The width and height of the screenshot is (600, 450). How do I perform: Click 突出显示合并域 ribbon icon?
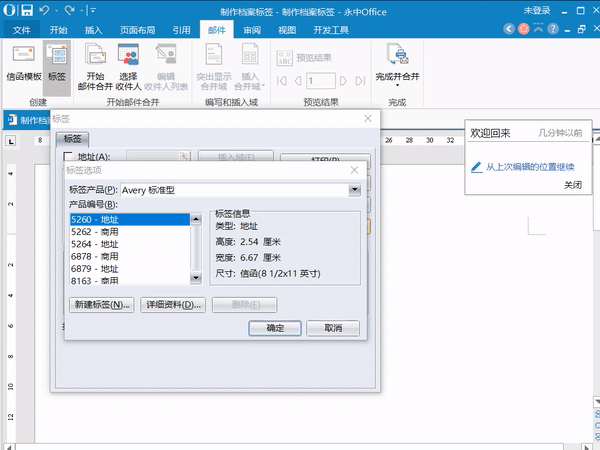(x=214, y=54)
